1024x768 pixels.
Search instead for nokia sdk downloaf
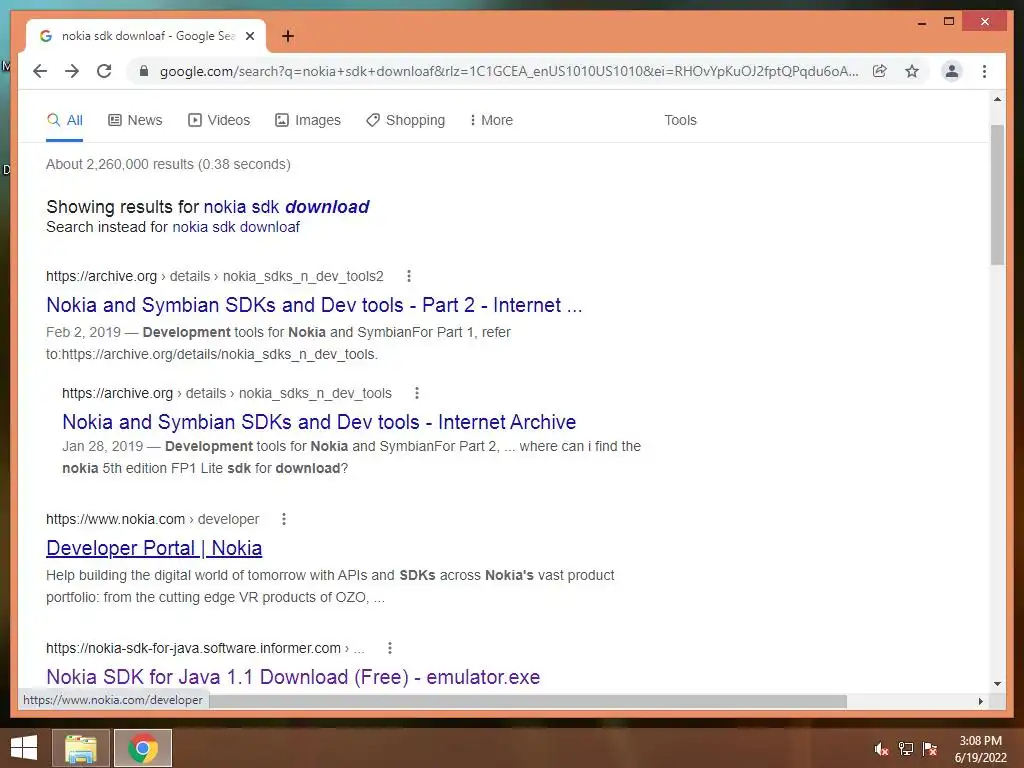click(x=236, y=227)
